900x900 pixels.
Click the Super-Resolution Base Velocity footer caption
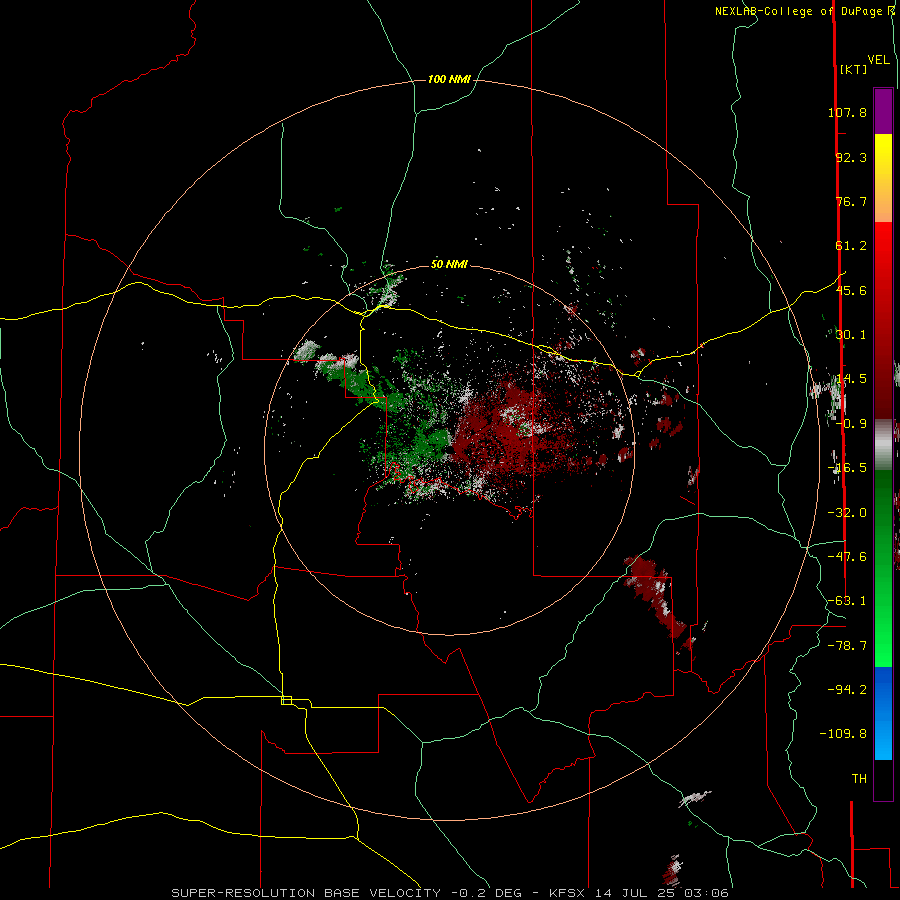[x=449, y=893]
